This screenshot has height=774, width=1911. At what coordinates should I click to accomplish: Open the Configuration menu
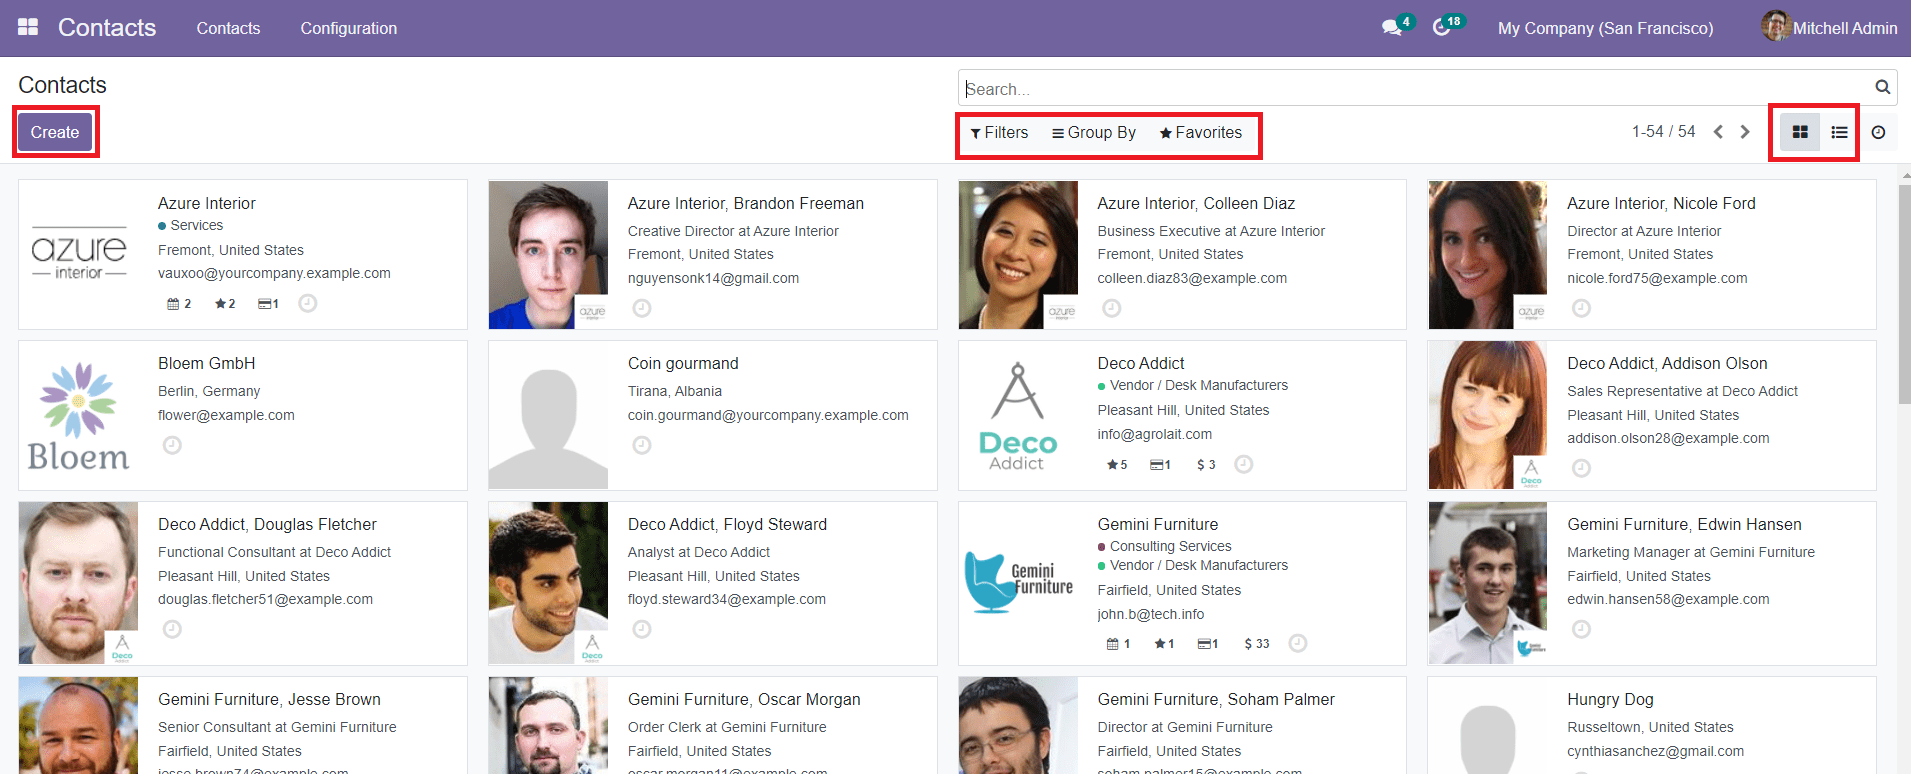[349, 28]
